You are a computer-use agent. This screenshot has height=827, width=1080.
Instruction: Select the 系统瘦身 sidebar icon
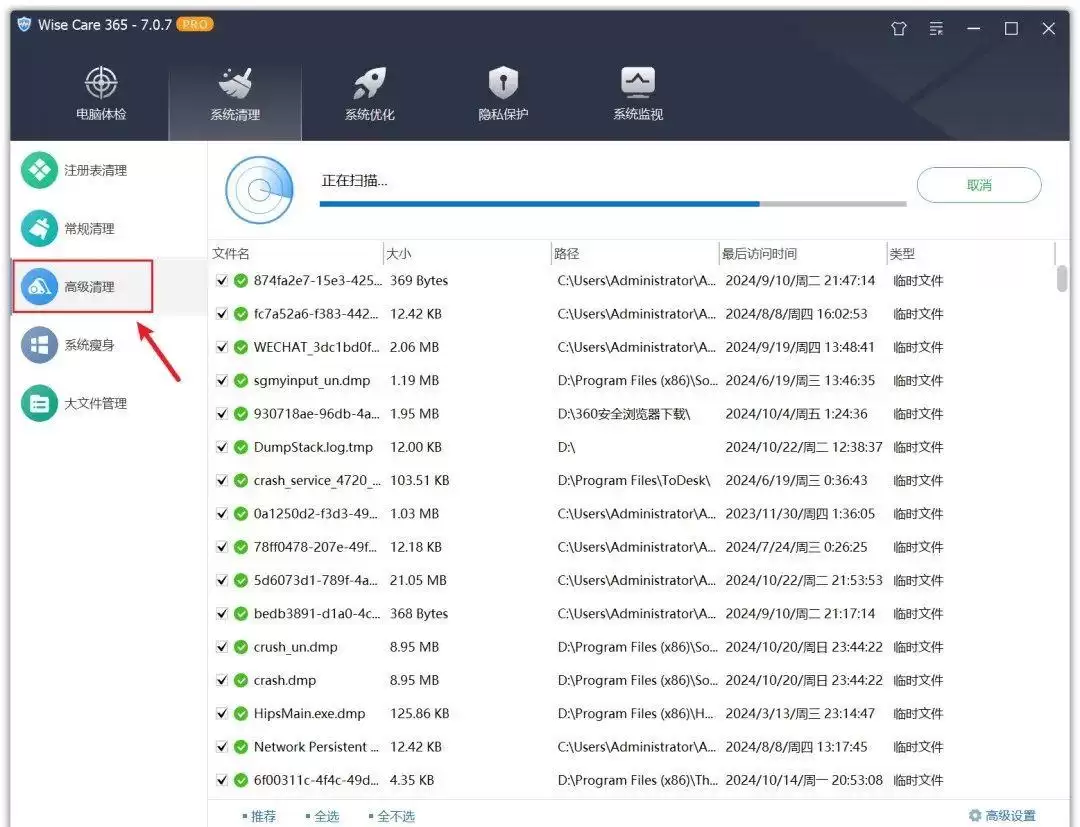click(39, 345)
